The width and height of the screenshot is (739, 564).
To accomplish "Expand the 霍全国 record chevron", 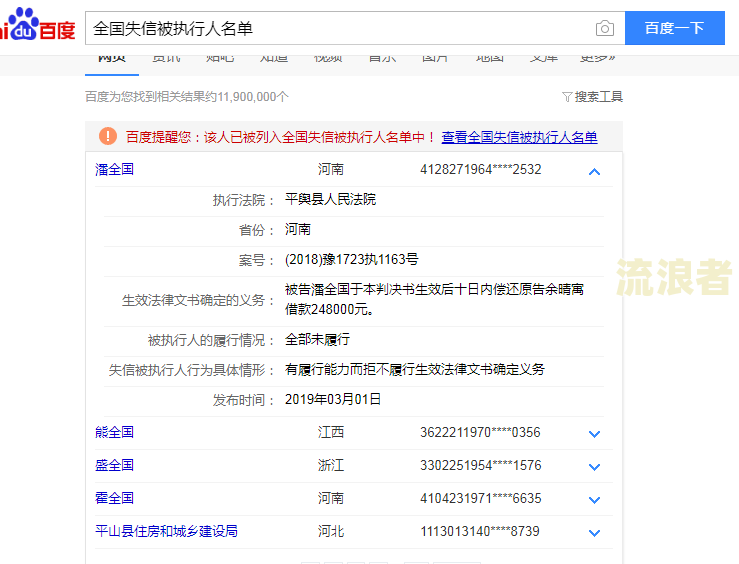I will click(594, 500).
